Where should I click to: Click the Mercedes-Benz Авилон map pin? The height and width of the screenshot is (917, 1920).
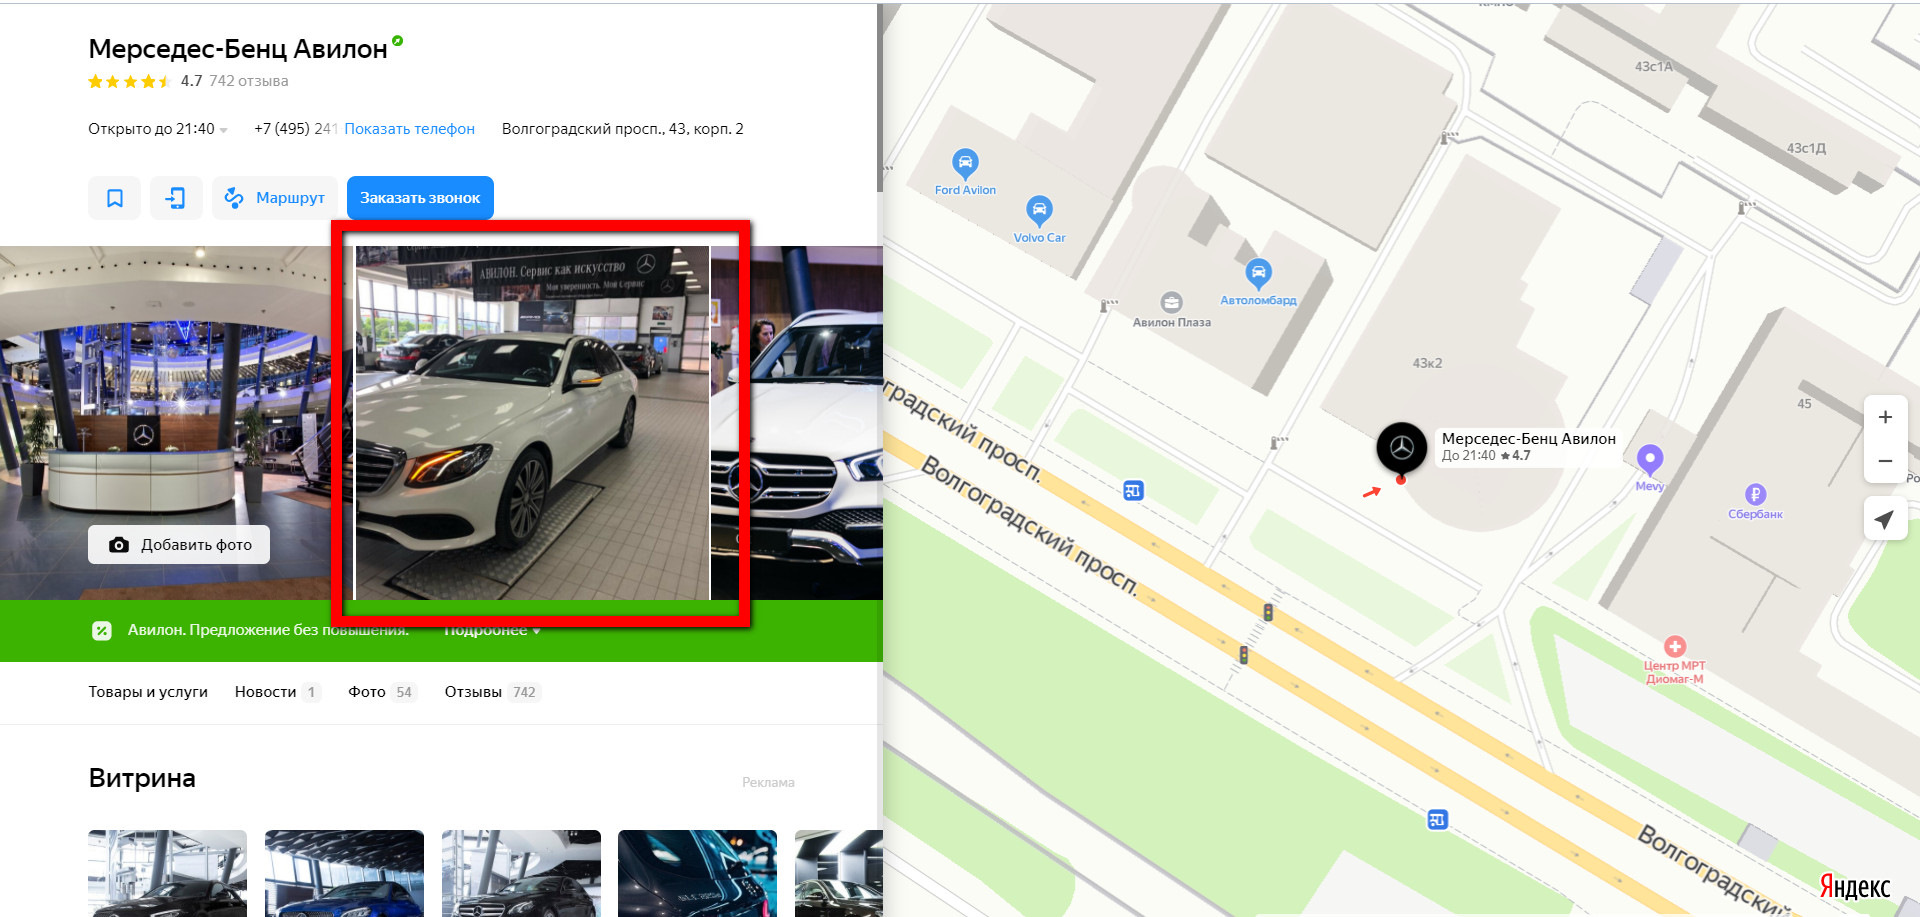(x=1402, y=449)
